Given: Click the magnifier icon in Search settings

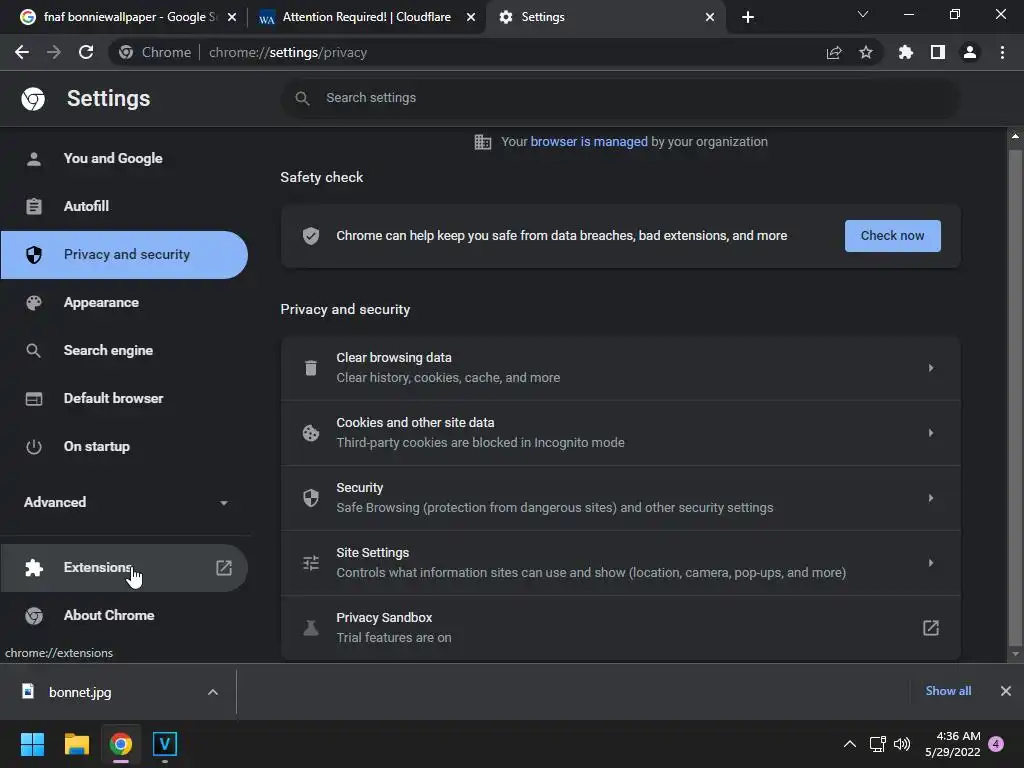Looking at the screenshot, I should click(x=302, y=98).
